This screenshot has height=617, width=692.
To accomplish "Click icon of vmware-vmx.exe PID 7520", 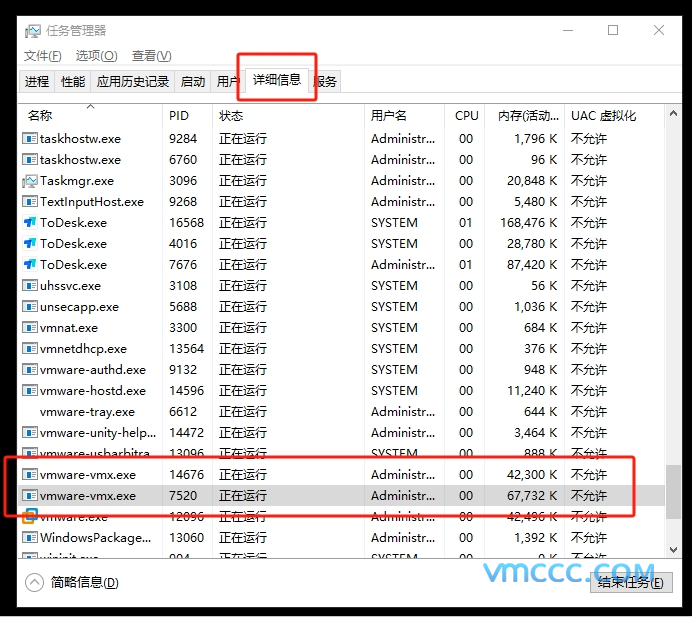I will (x=30, y=496).
